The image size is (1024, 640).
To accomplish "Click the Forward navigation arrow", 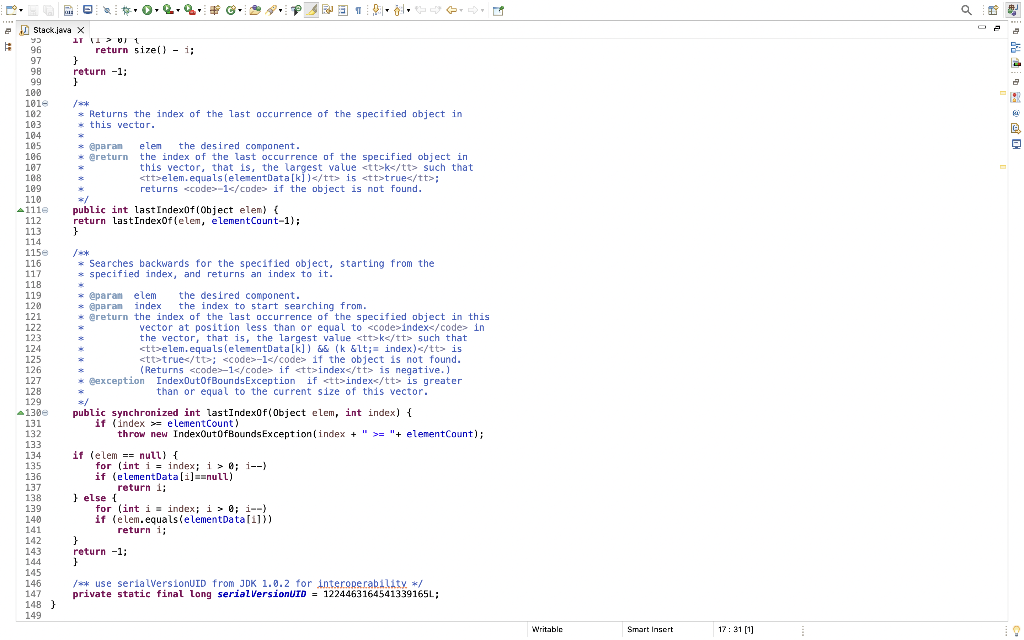I will pyautogui.click(x=473, y=10).
